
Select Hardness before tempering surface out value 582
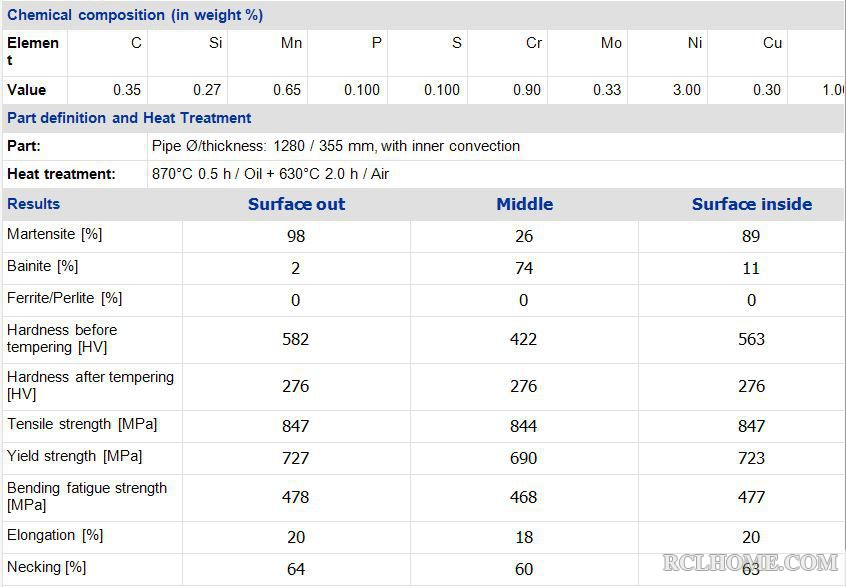coord(296,339)
